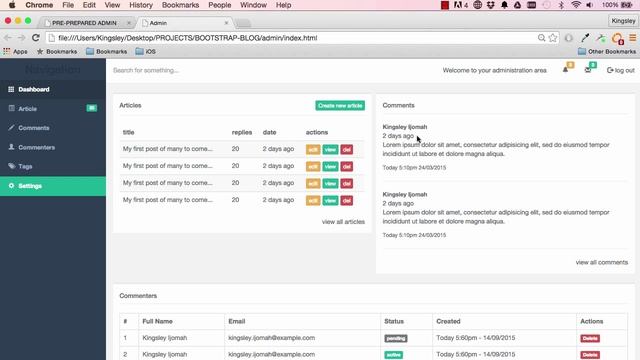This screenshot has height=360, width=640.
Task: Edit the fourth article row
Action: click(x=313, y=200)
